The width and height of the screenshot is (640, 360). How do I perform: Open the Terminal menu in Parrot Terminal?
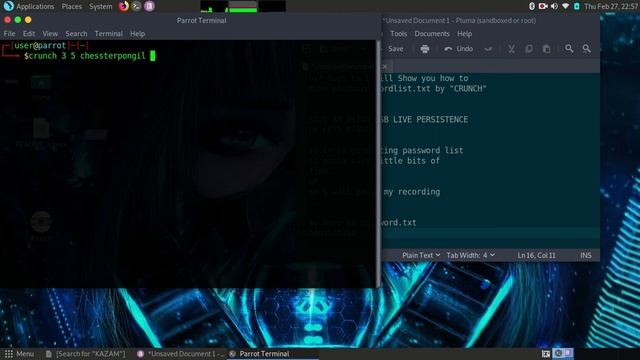[108, 33]
